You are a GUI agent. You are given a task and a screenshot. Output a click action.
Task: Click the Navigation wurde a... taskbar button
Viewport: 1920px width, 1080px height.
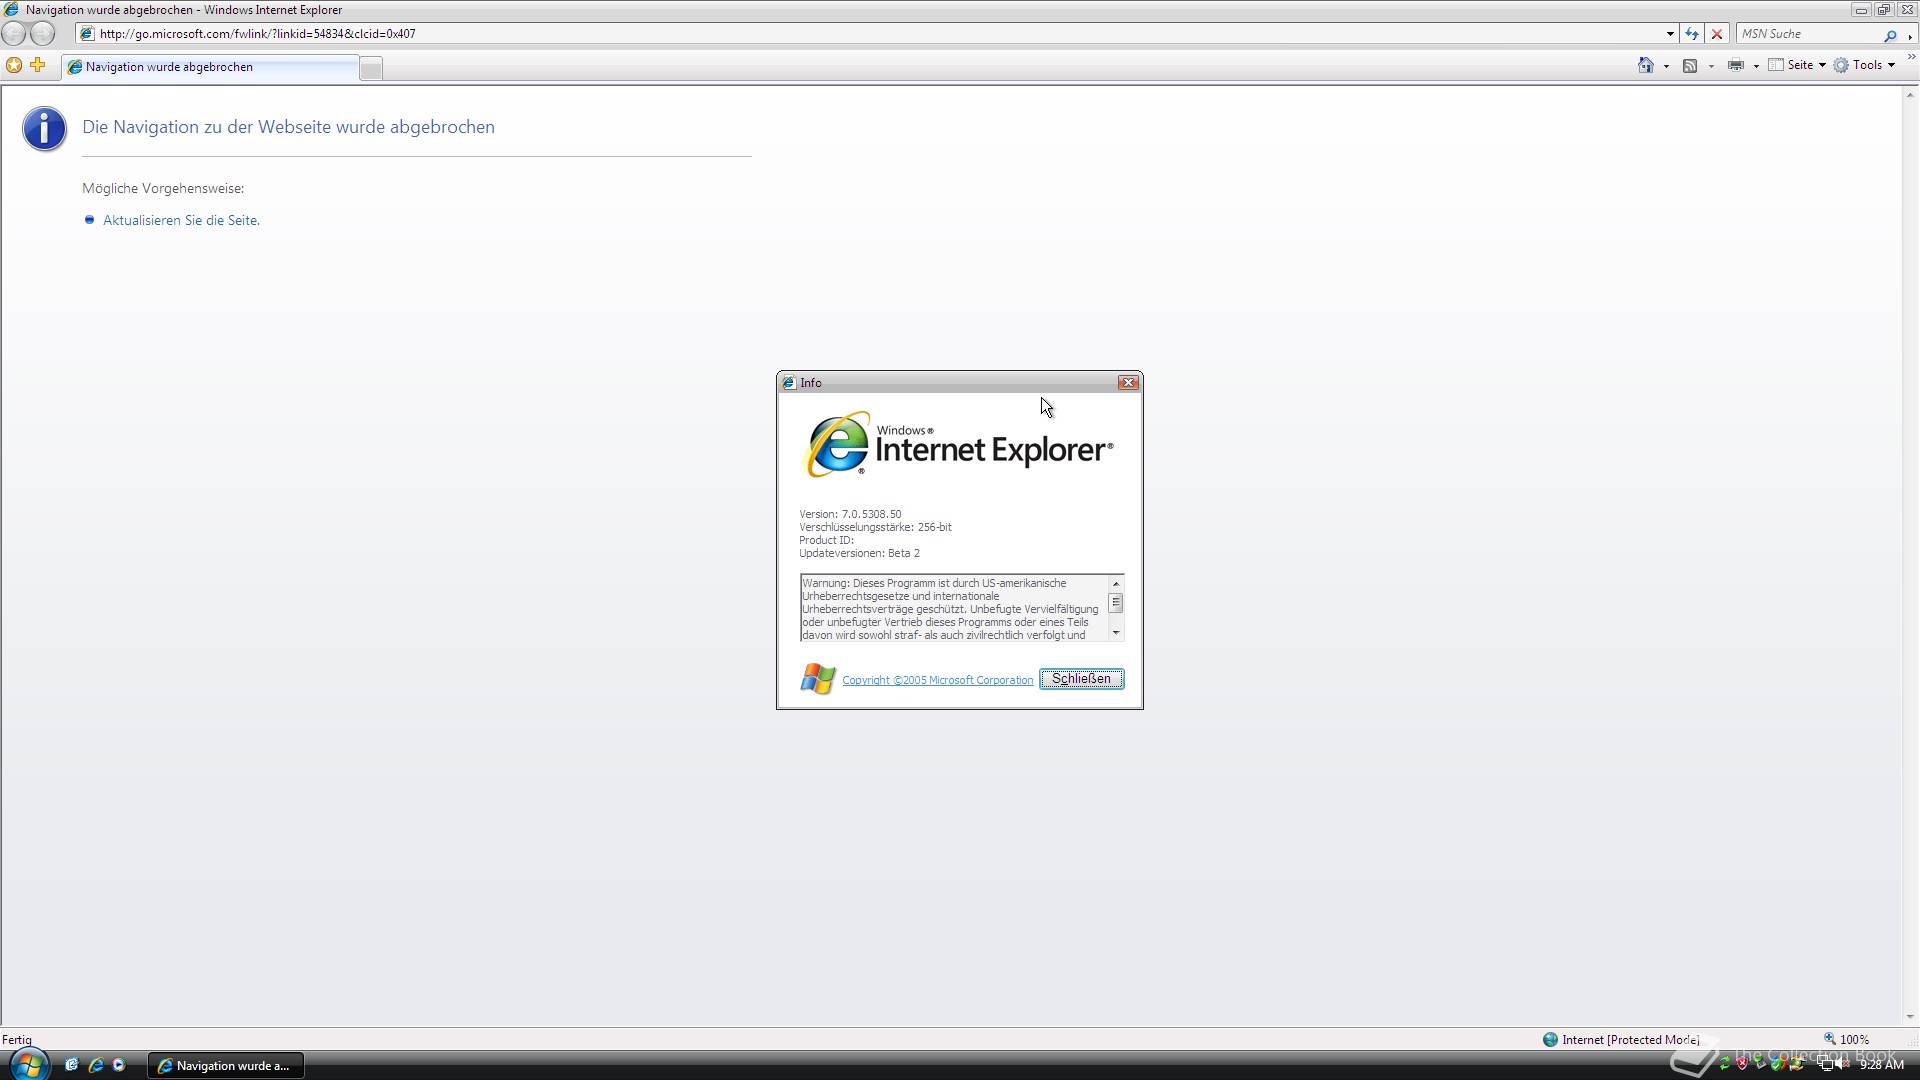226,1066
